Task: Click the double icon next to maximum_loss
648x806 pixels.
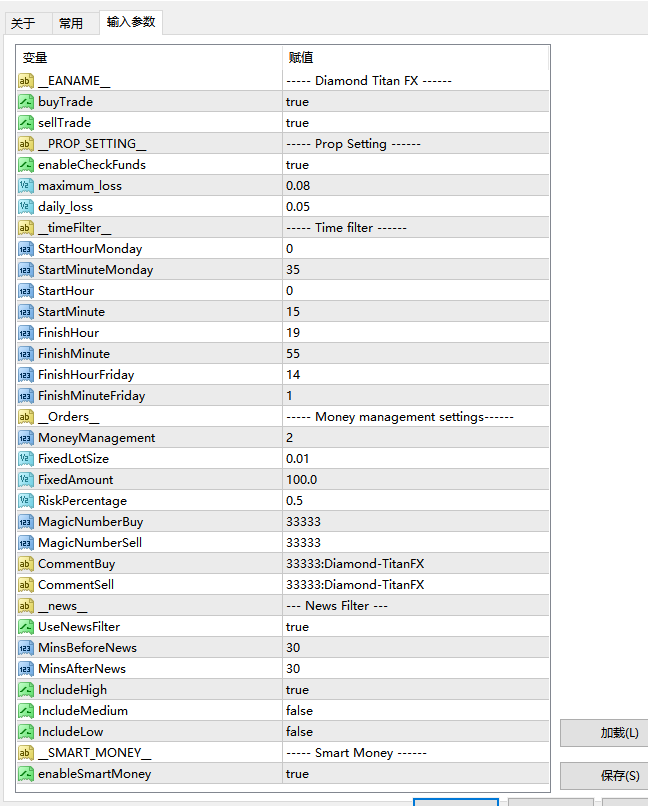Action: [x=26, y=186]
